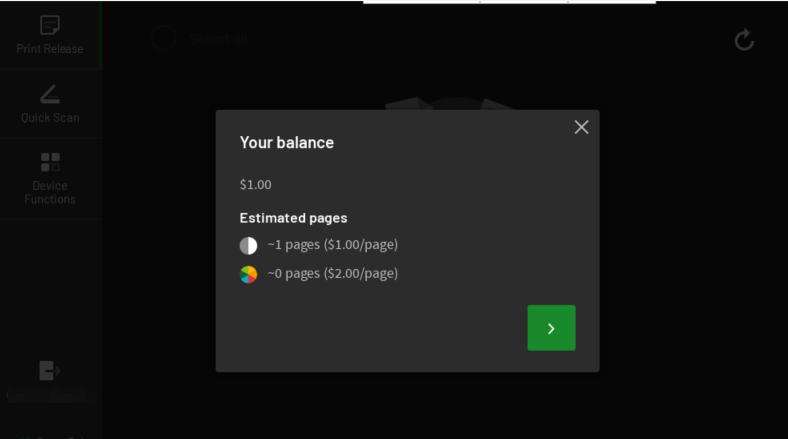Click the grayscale half-circle icon
Viewport: 788px width, 439px height.
click(x=248, y=246)
